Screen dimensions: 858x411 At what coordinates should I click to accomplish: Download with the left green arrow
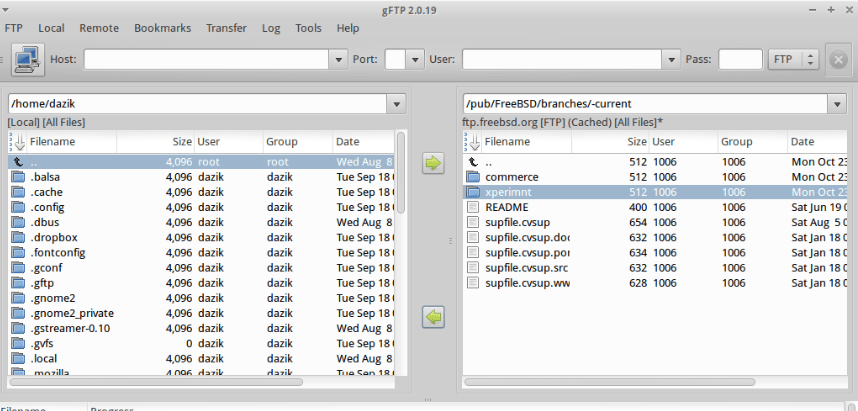tap(433, 317)
